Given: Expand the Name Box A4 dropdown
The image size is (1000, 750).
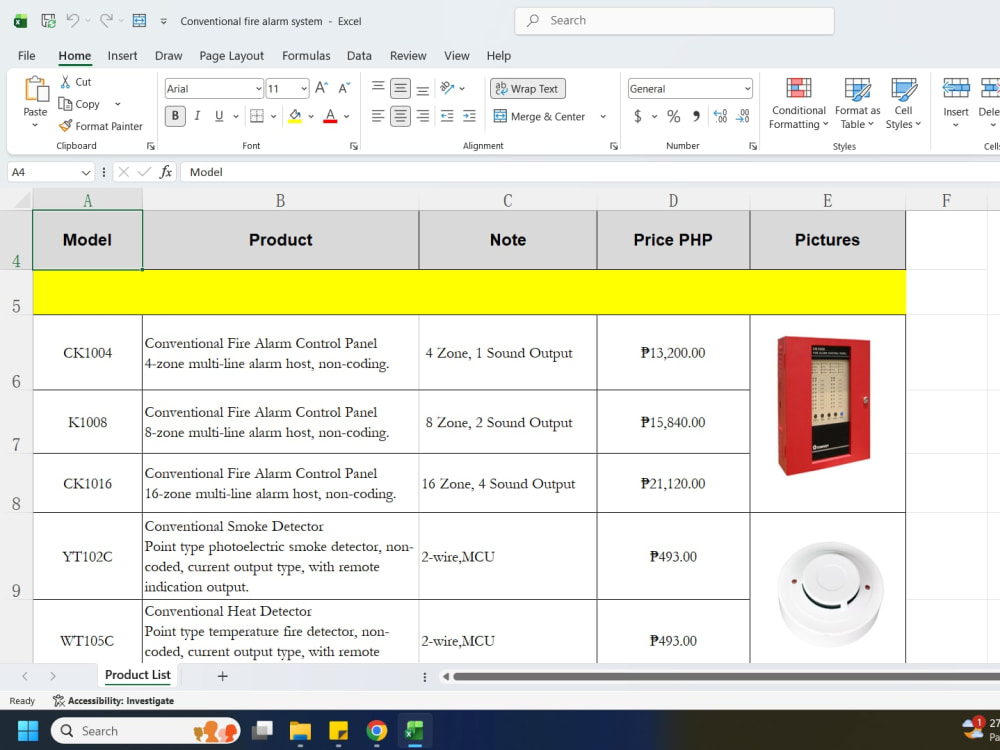Looking at the screenshot, I should tap(85, 172).
